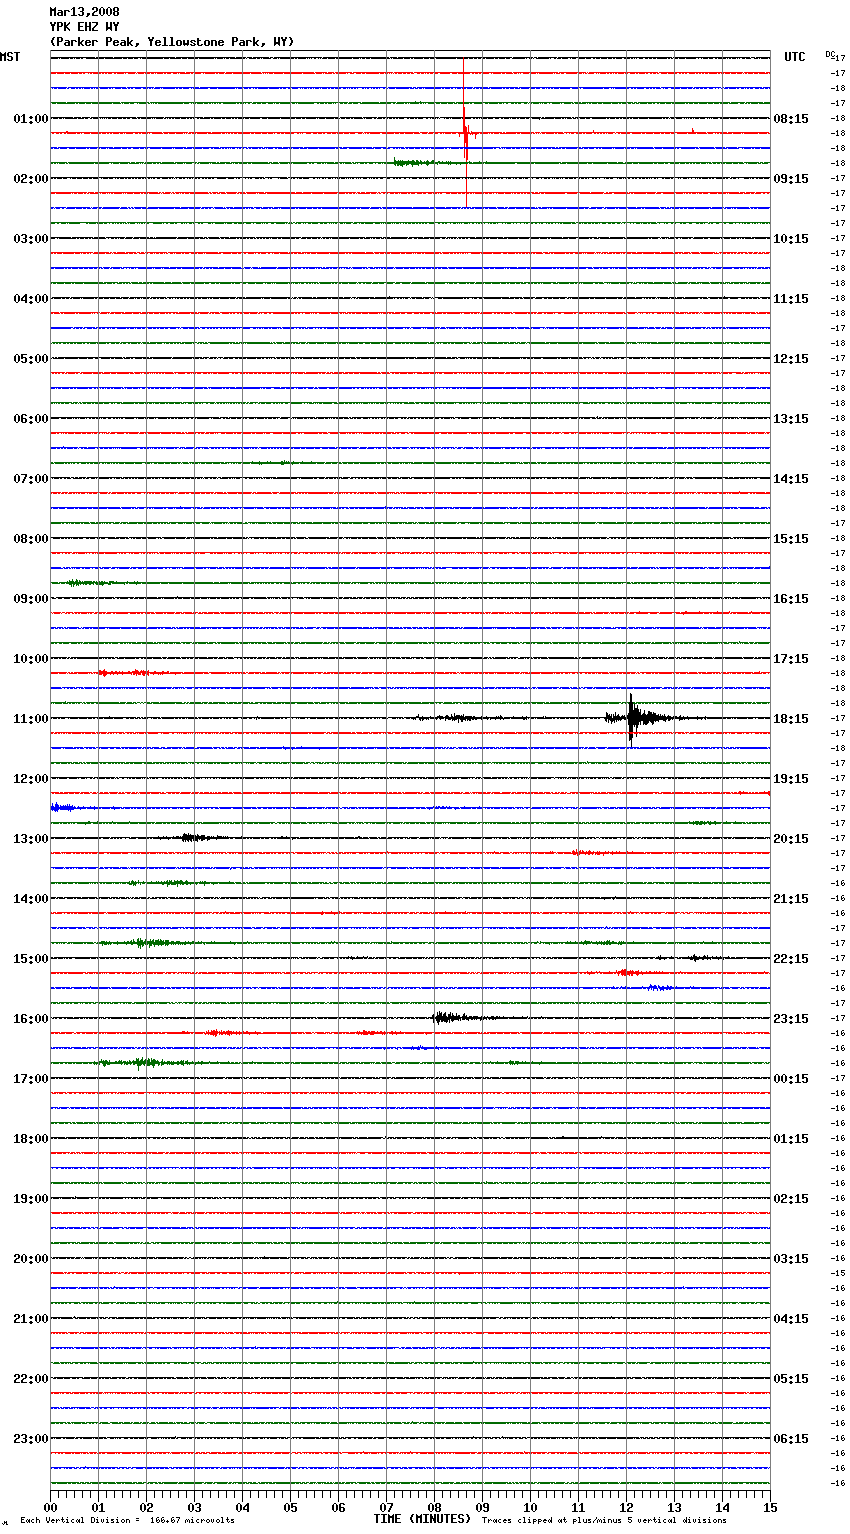Click the 06:15 UTC time label
Viewport: 850px width, 1534px height.
(x=791, y=1439)
